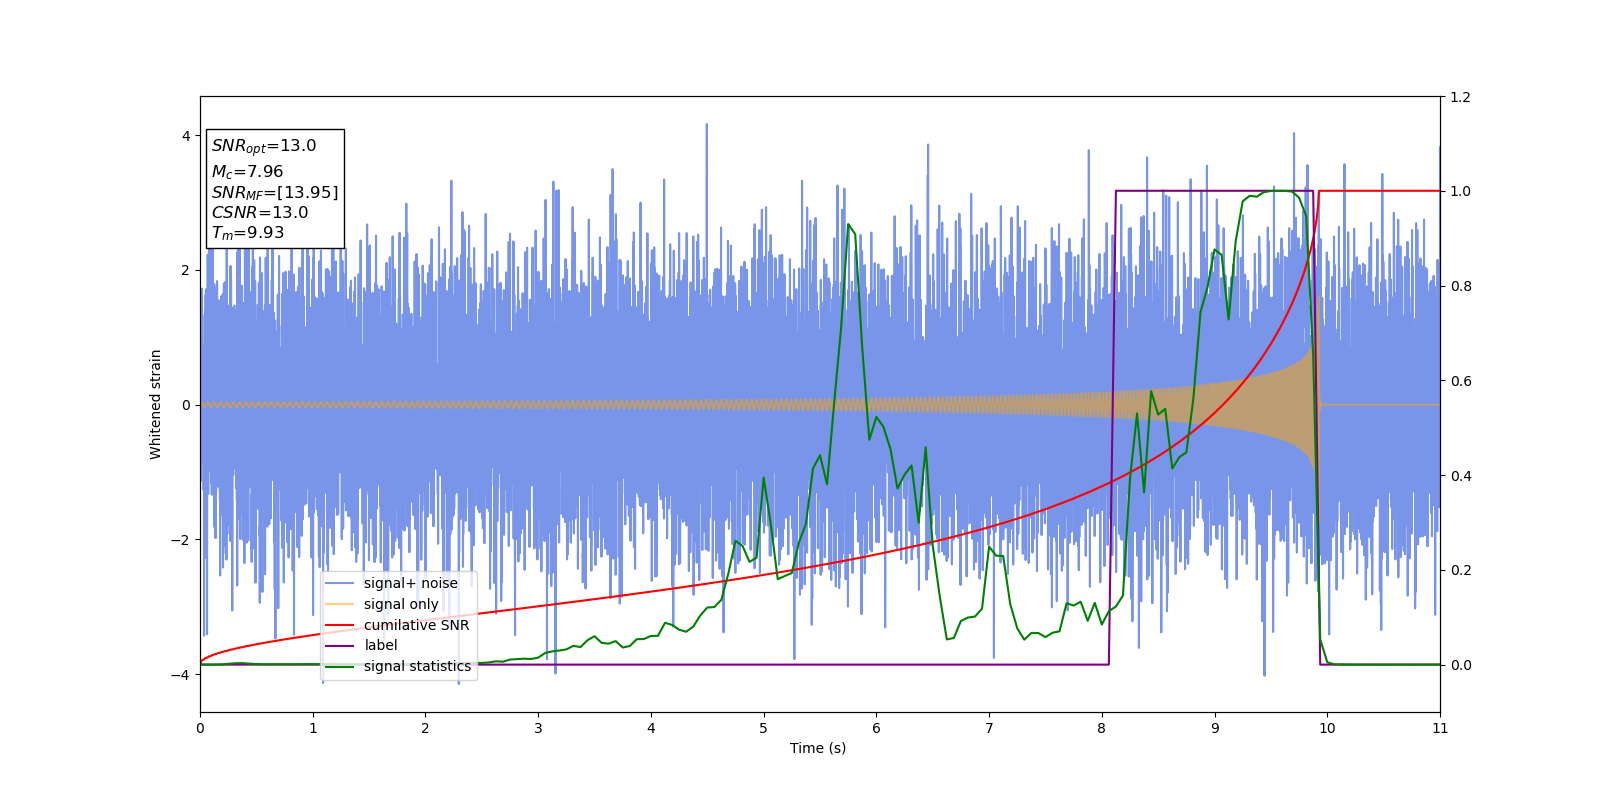Click x-axis tick label 11
Viewport: 1600px width, 800px height.
(1440, 728)
